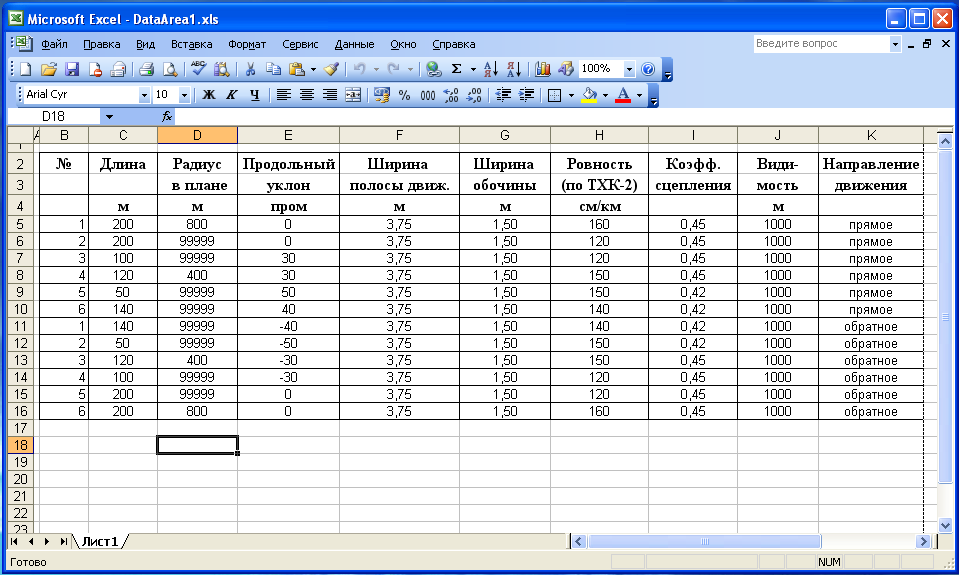Click the Format Painter brush icon

click(x=331, y=69)
